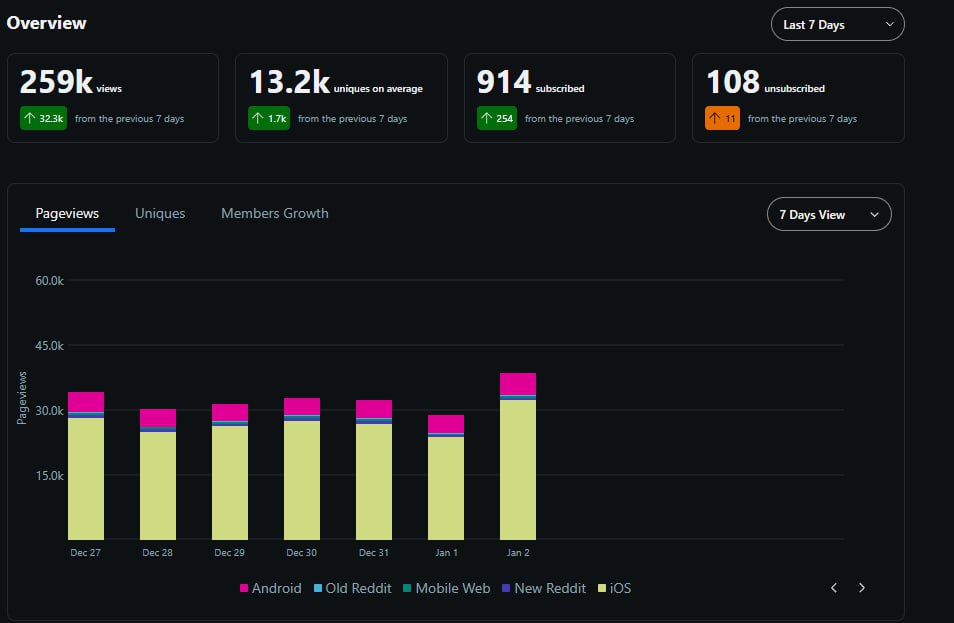Toggle Mobile Web series in legend

(x=447, y=588)
